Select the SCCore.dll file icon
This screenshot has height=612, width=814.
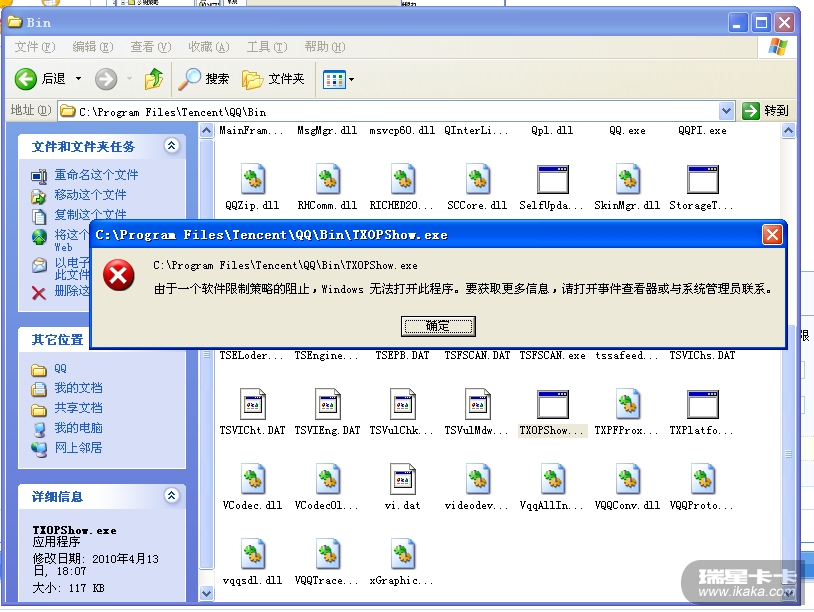pos(477,179)
